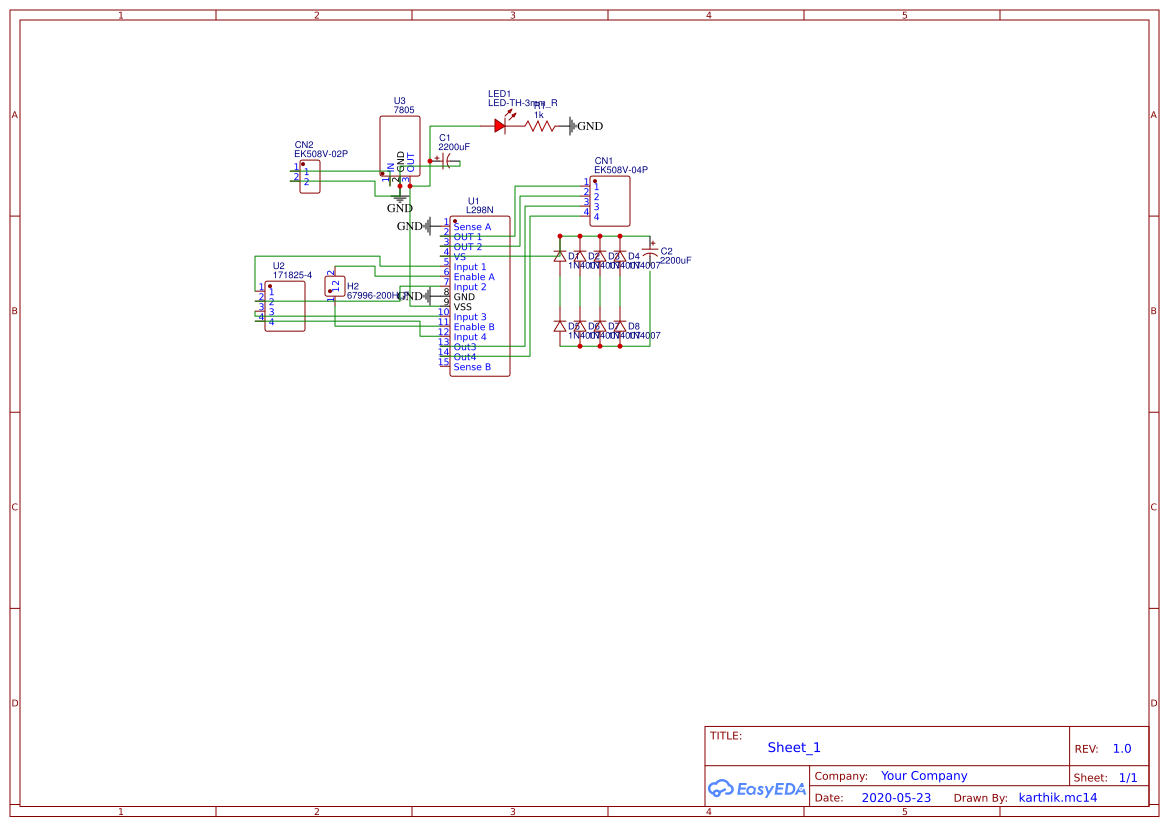
Task: Select the L298N driver IC U1
Action: (478, 295)
